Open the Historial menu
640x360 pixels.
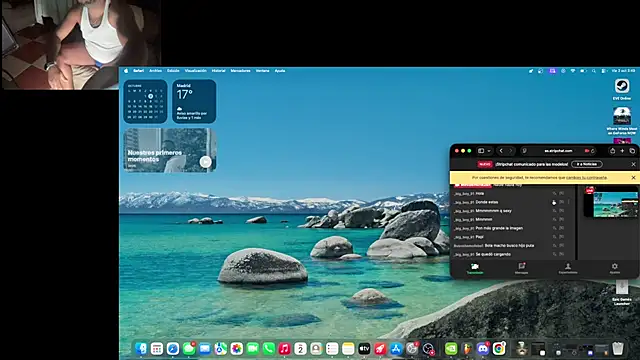point(218,71)
